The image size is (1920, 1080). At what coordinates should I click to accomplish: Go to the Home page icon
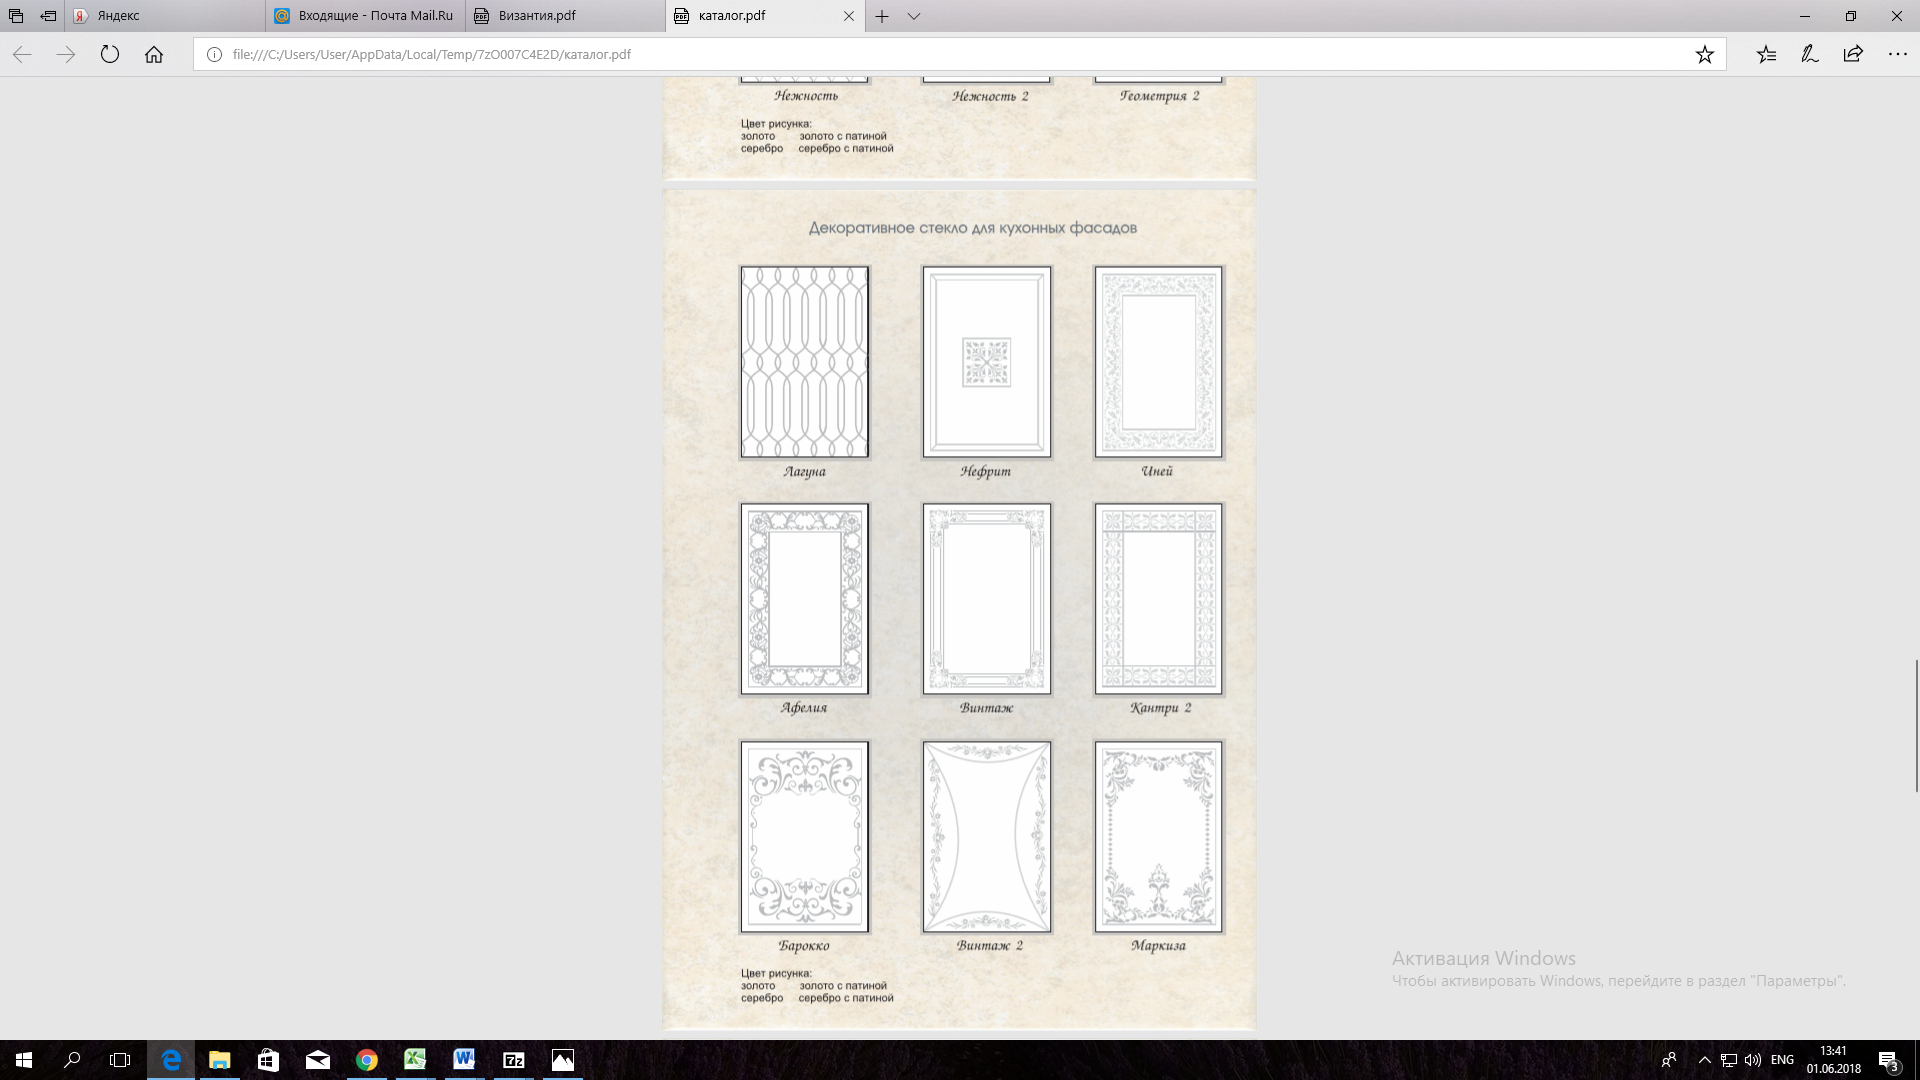tap(154, 55)
